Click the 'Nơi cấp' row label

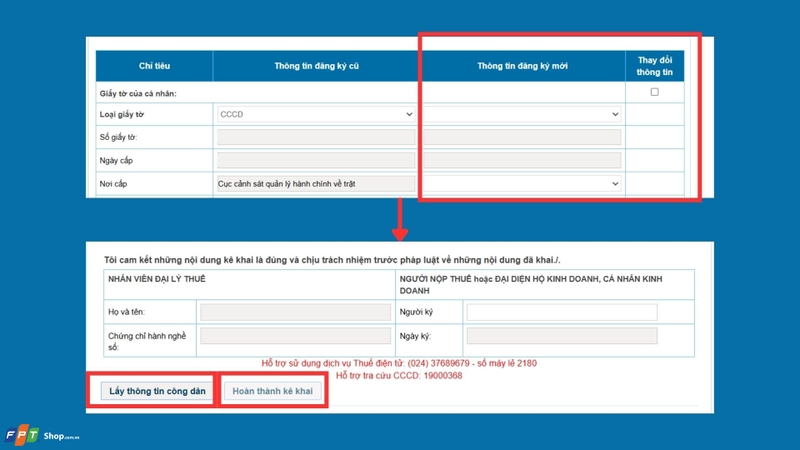[113, 184]
